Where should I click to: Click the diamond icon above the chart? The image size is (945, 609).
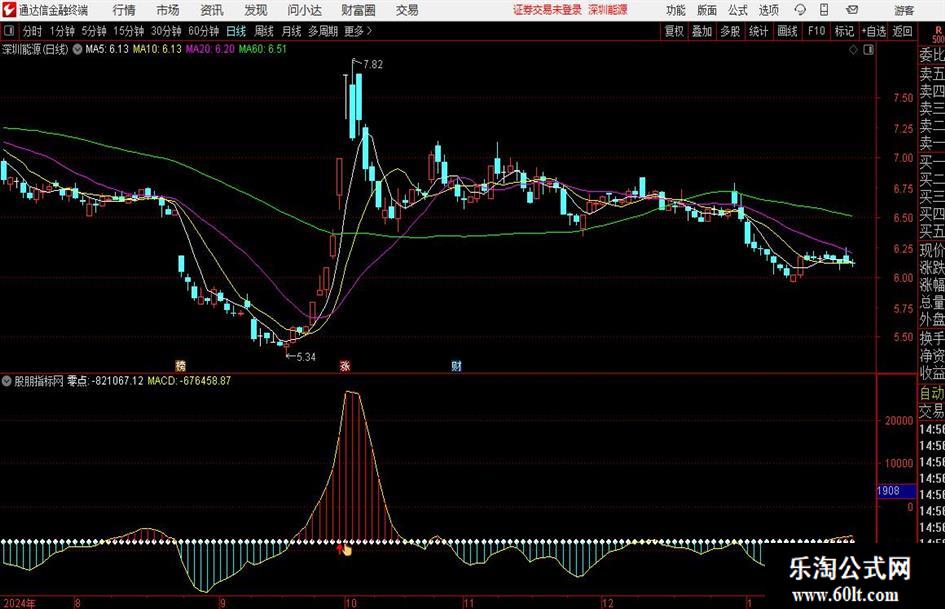point(853,50)
